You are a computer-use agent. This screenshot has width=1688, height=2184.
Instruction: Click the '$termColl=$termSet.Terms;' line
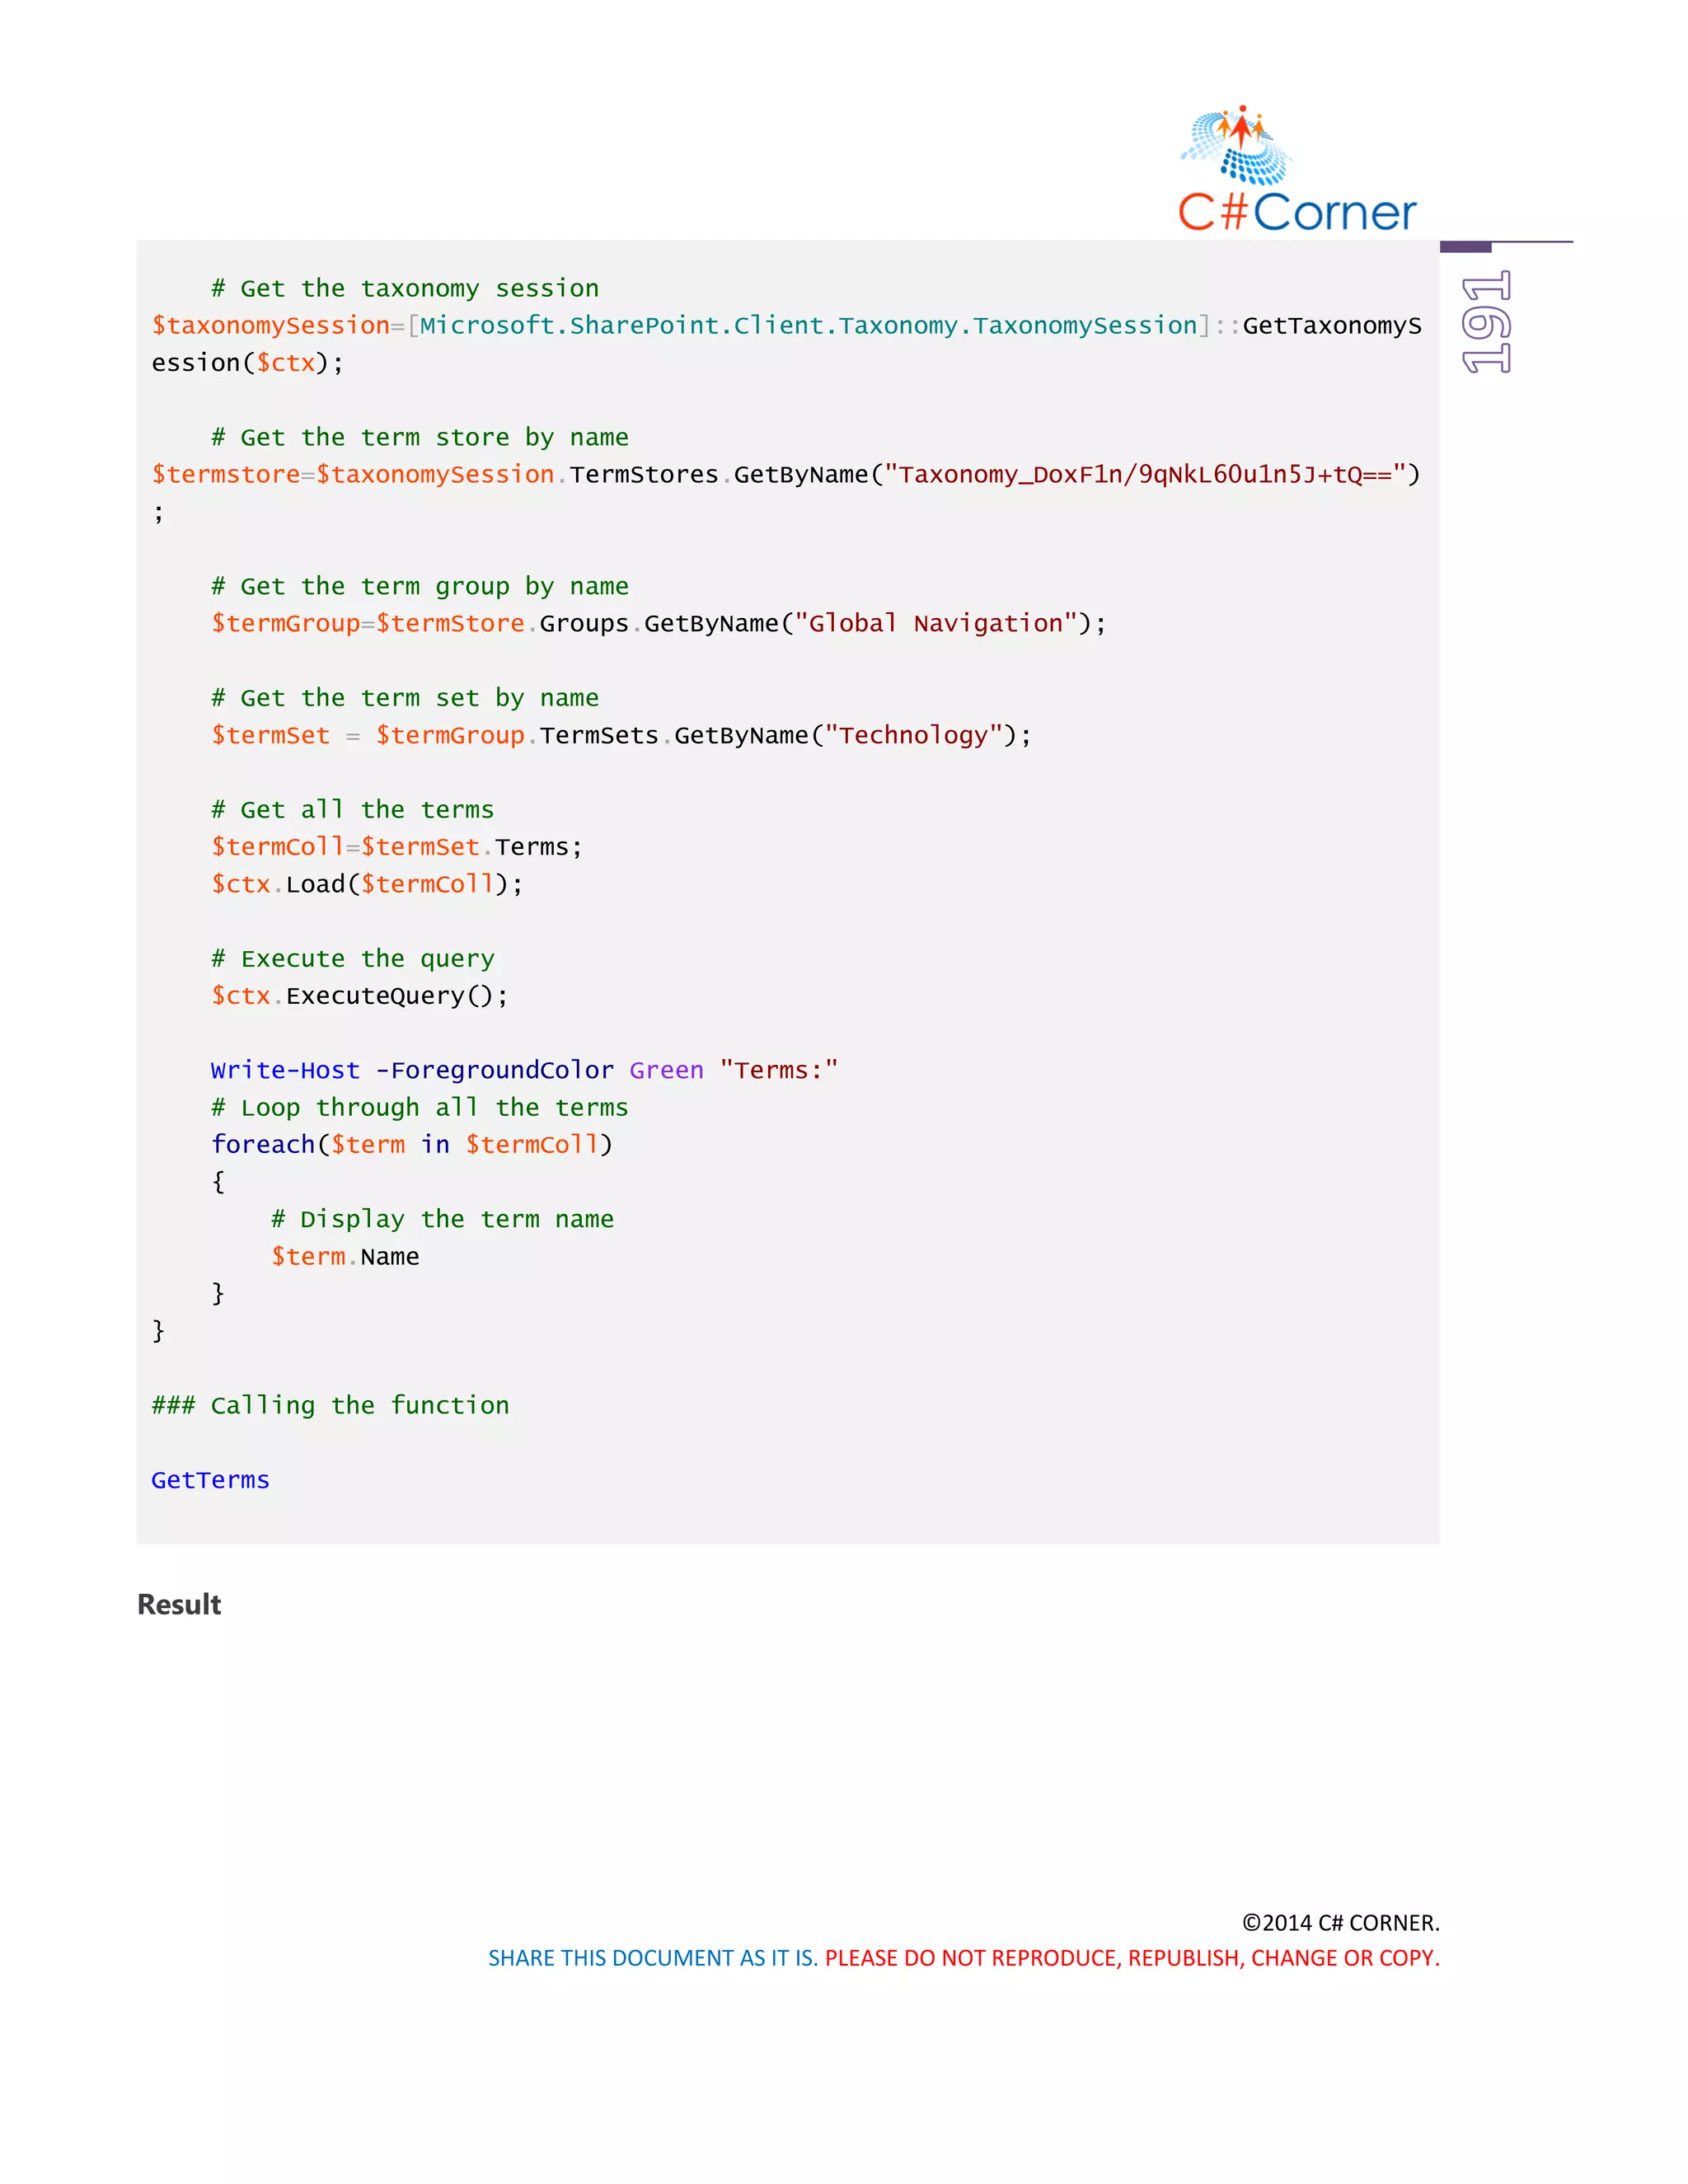[397, 847]
